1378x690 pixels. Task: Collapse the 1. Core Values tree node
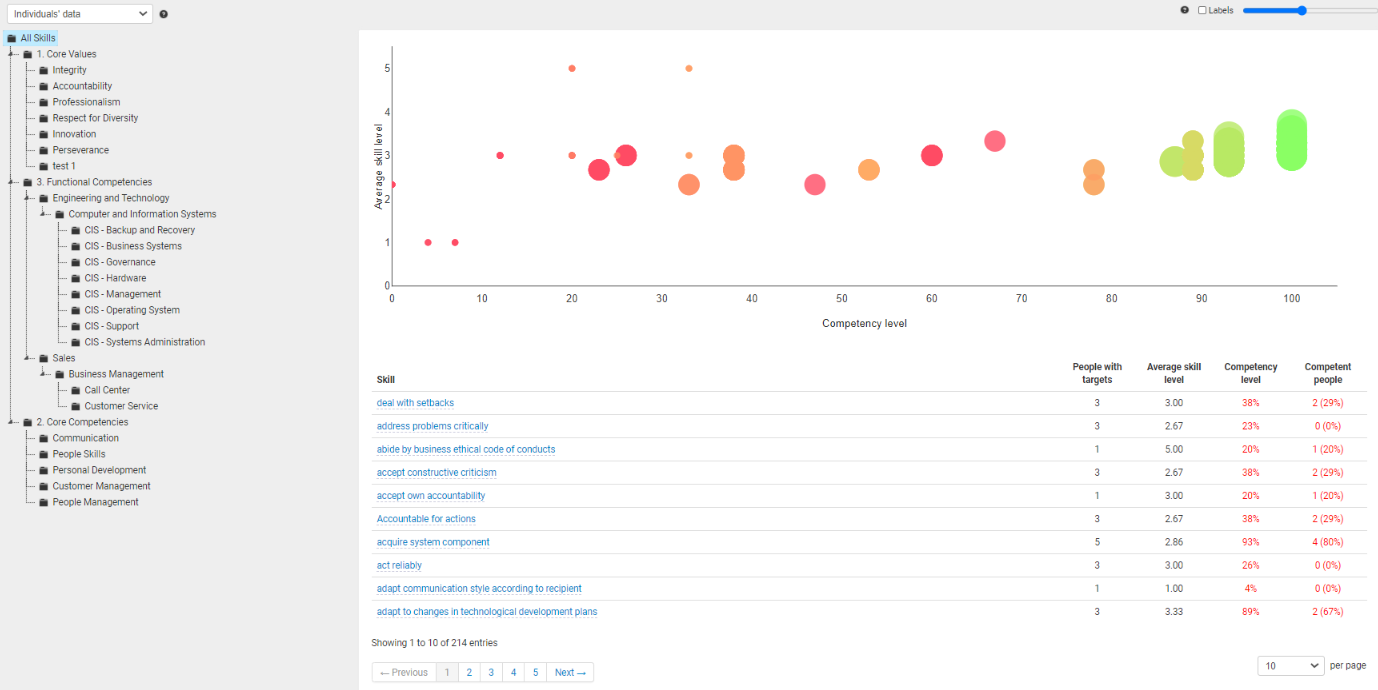[12, 54]
